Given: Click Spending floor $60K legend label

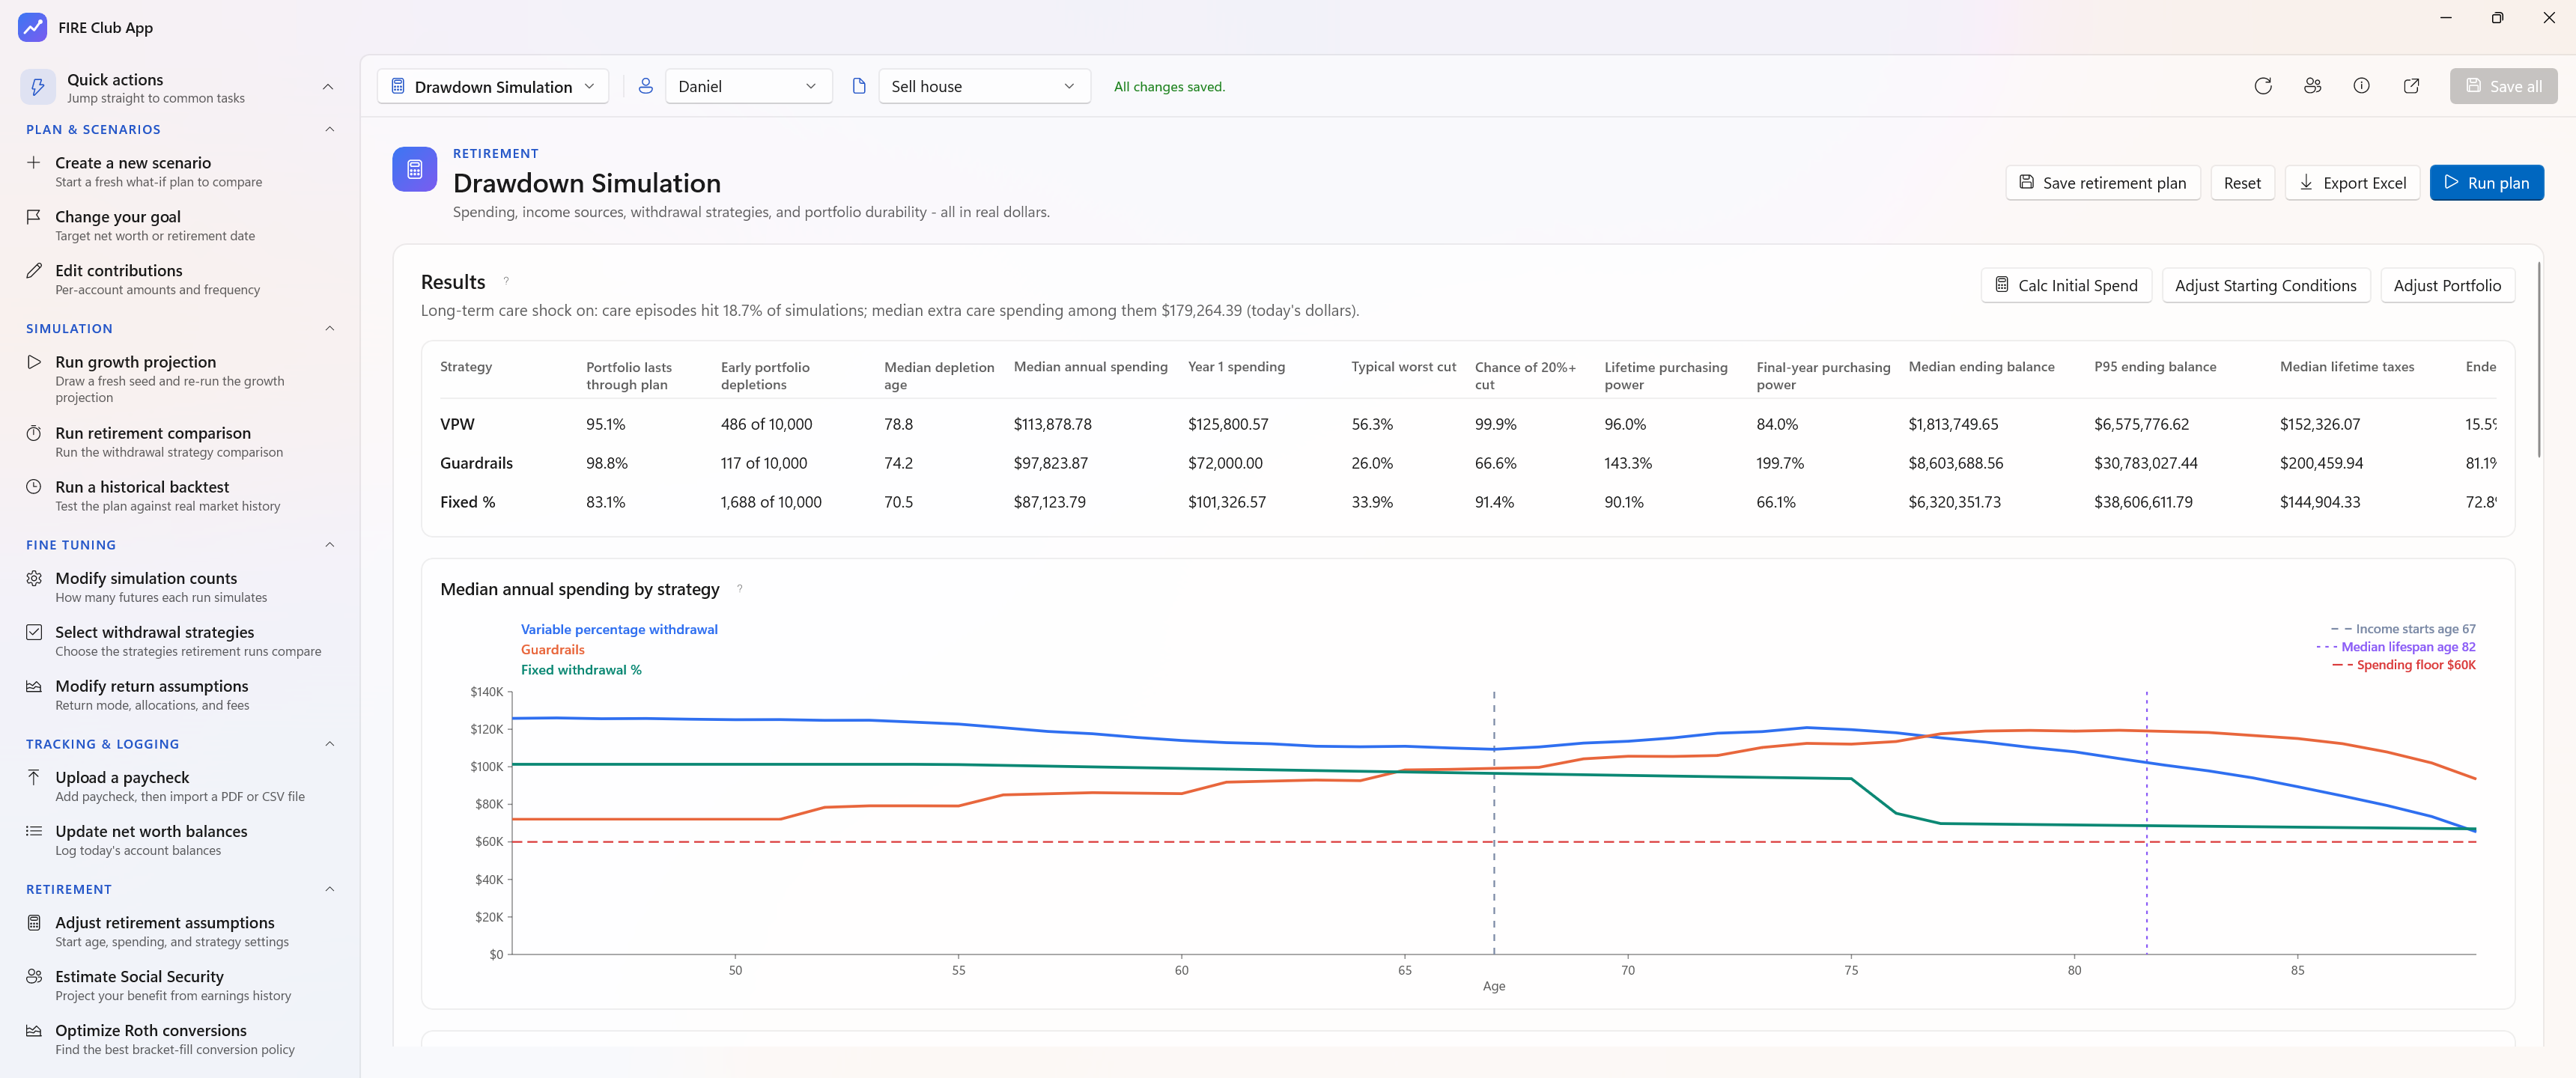Looking at the screenshot, I should [x=2404, y=664].
